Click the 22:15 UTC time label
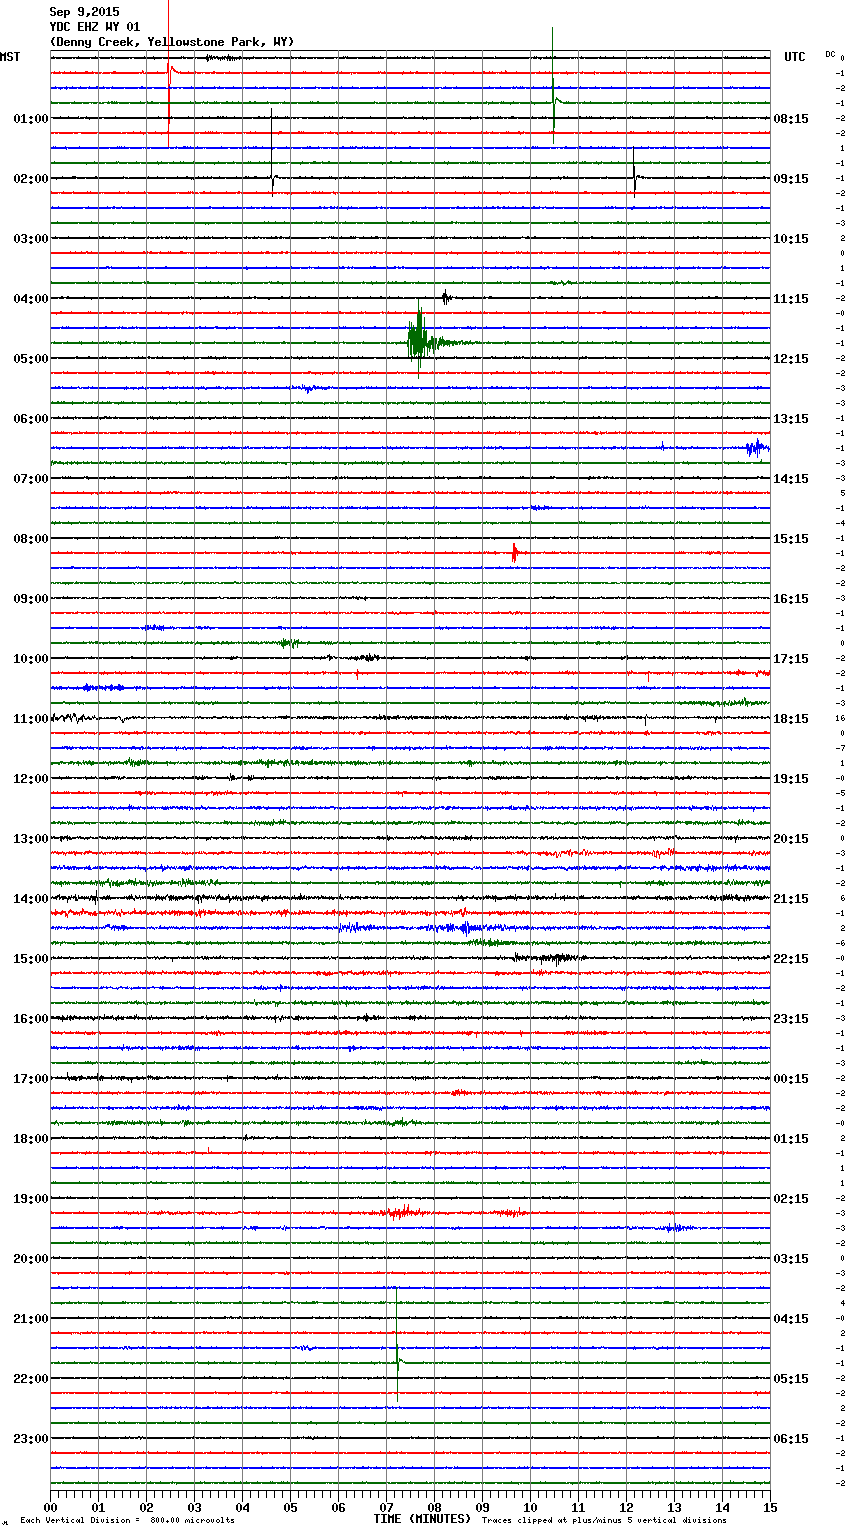The width and height of the screenshot is (850, 1534). (x=791, y=959)
